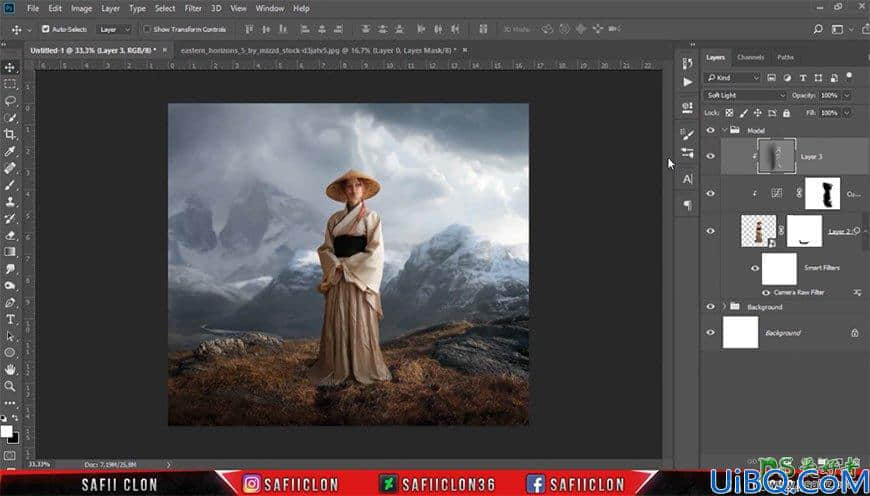The width and height of the screenshot is (870, 496).
Task: Select the Gradient tool
Action: (x=10, y=252)
